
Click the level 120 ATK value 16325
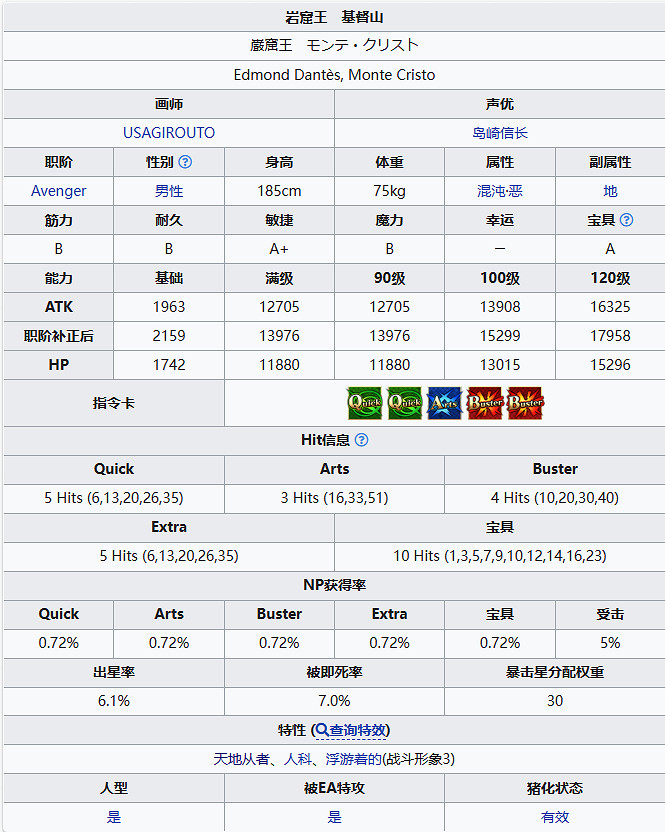[610, 307]
